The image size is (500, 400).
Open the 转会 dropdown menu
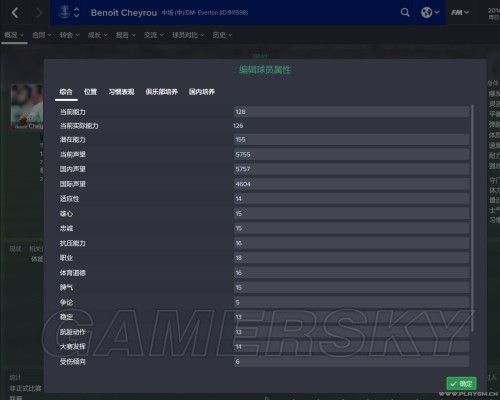point(69,35)
